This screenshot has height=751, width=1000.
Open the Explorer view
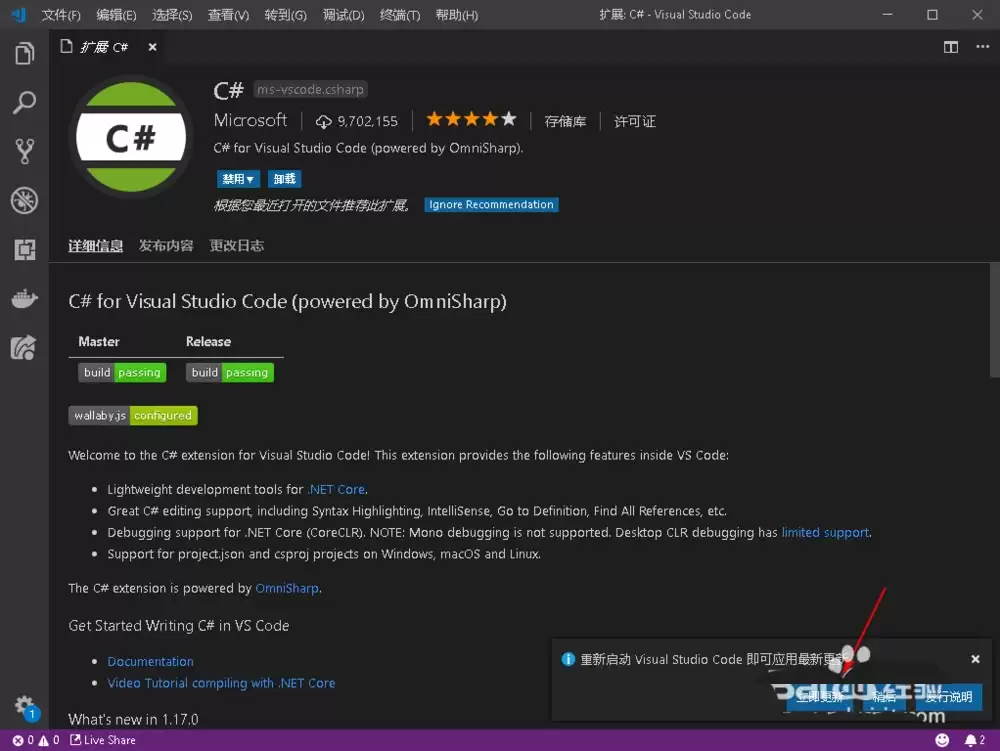(25, 54)
